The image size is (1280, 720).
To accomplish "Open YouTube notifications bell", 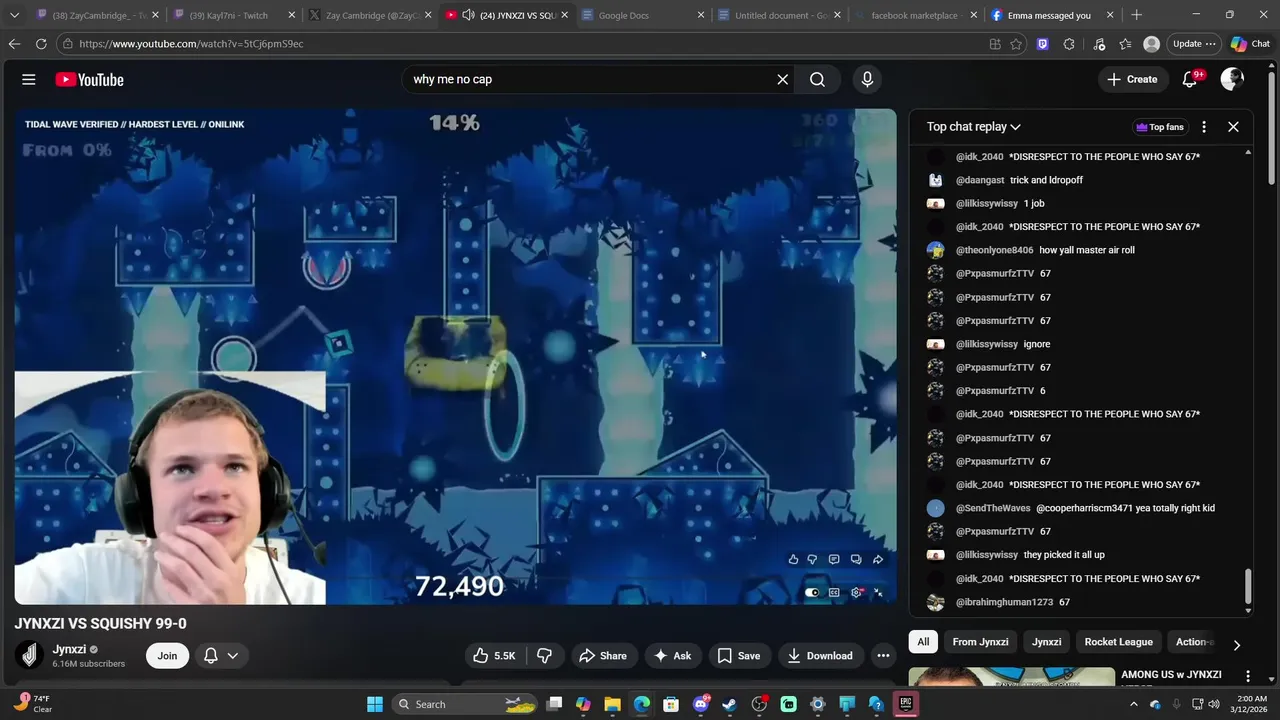I will [x=1190, y=79].
